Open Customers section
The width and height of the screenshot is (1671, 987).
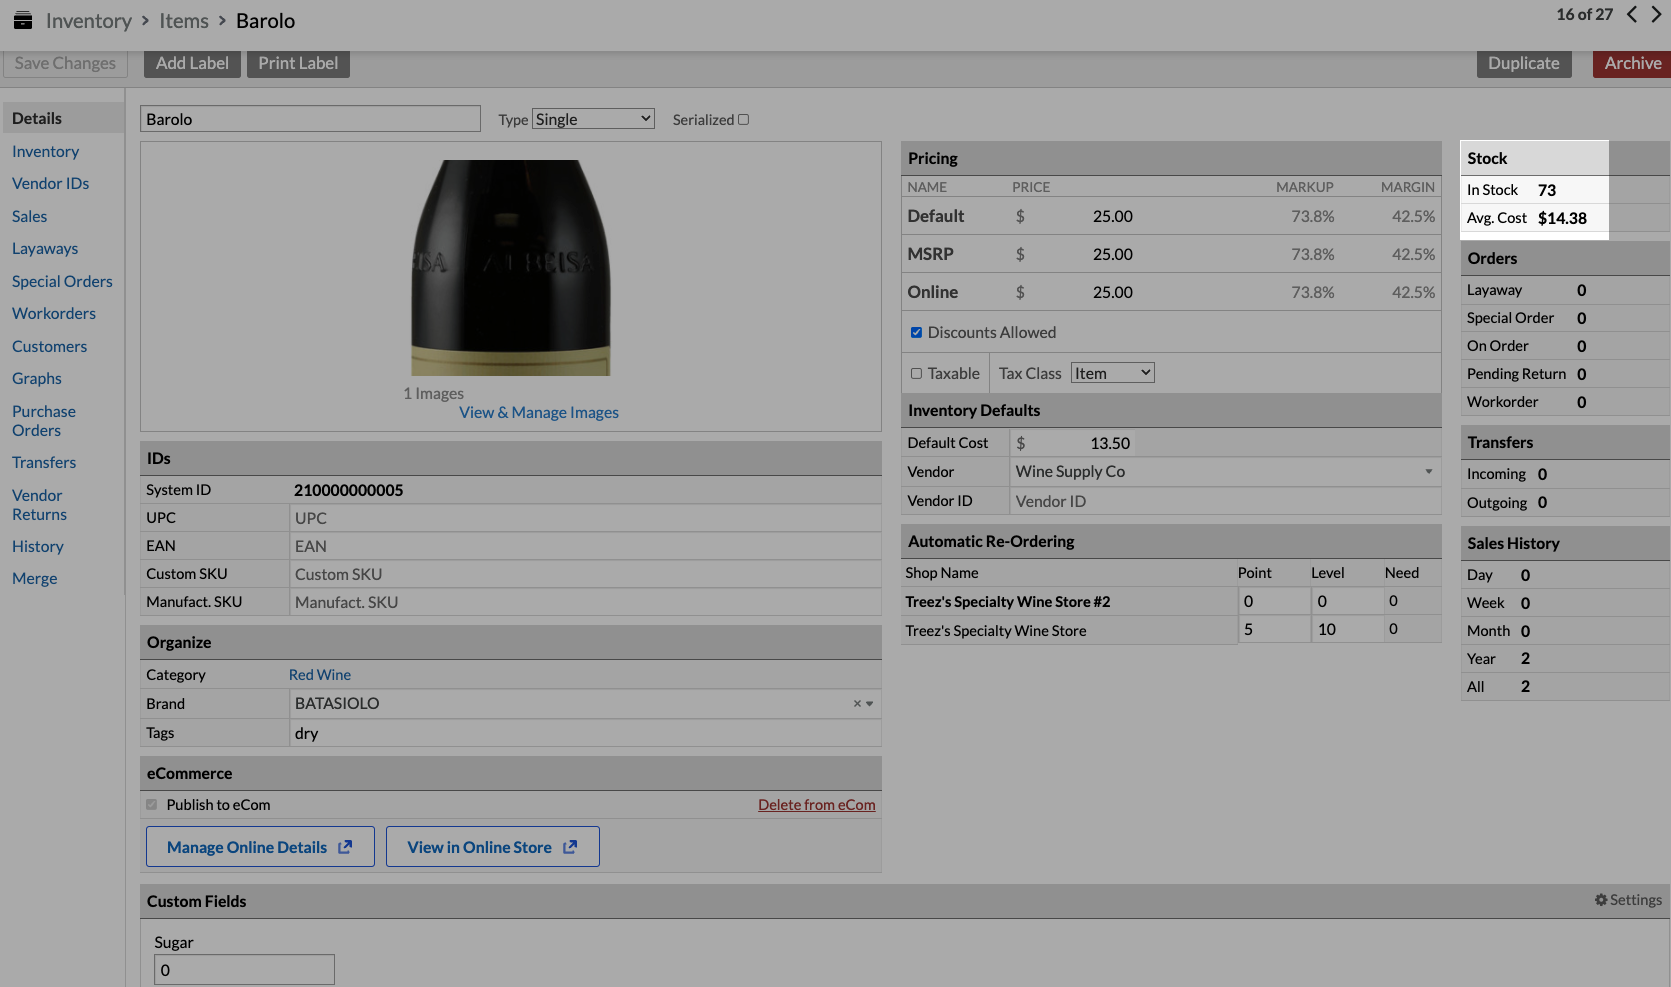pyautogui.click(x=49, y=346)
